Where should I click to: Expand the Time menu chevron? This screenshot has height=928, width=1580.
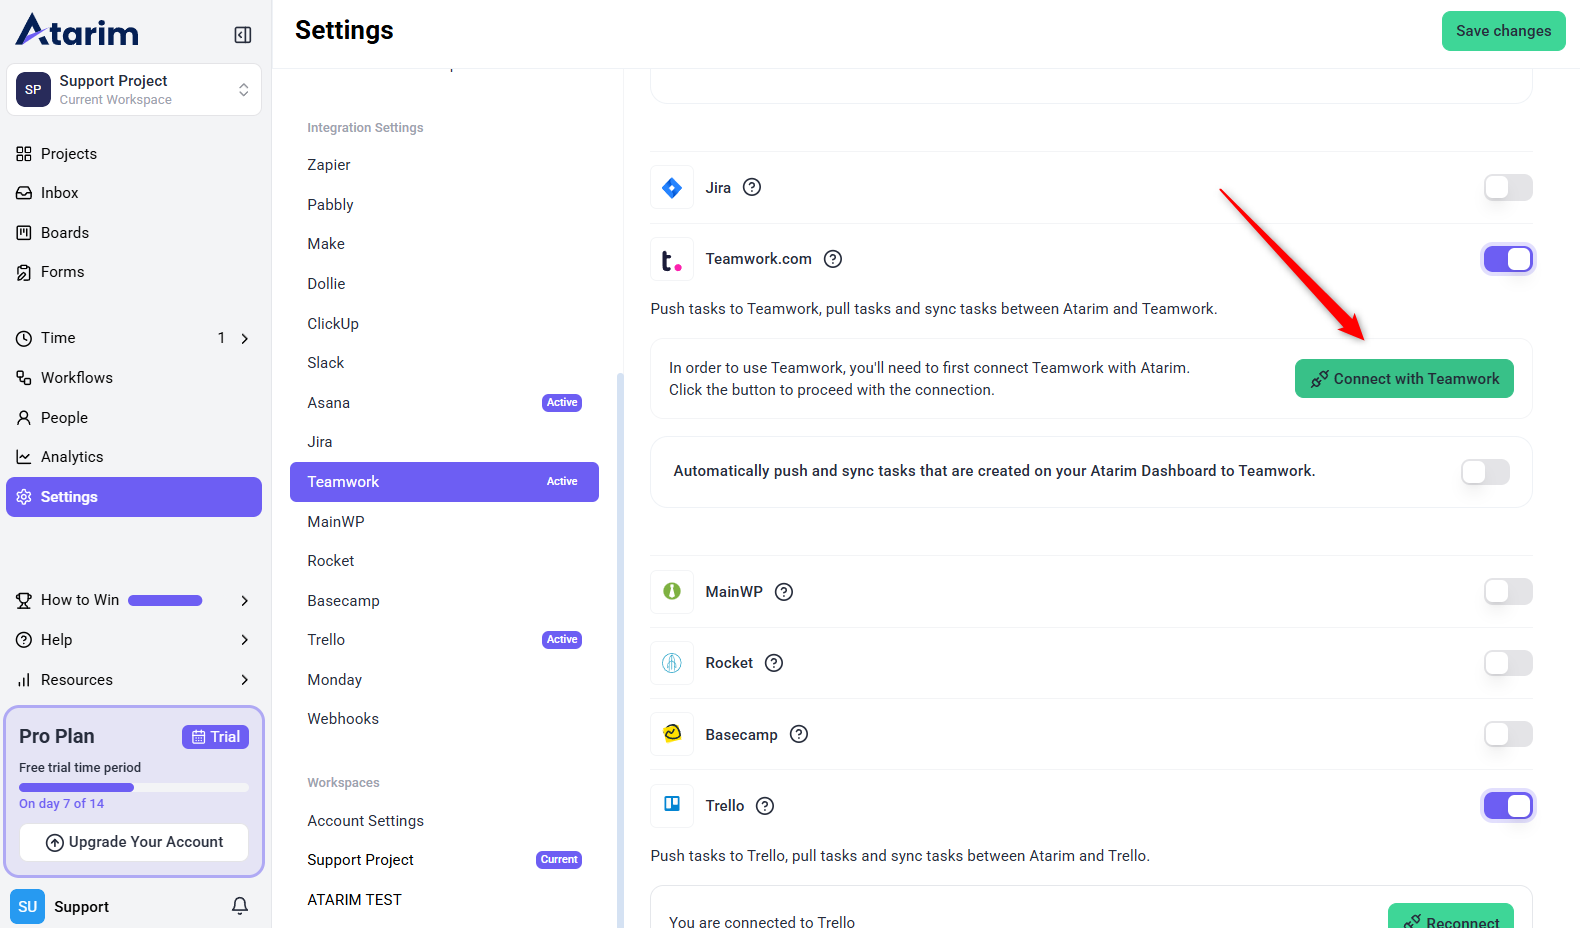click(x=245, y=339)
